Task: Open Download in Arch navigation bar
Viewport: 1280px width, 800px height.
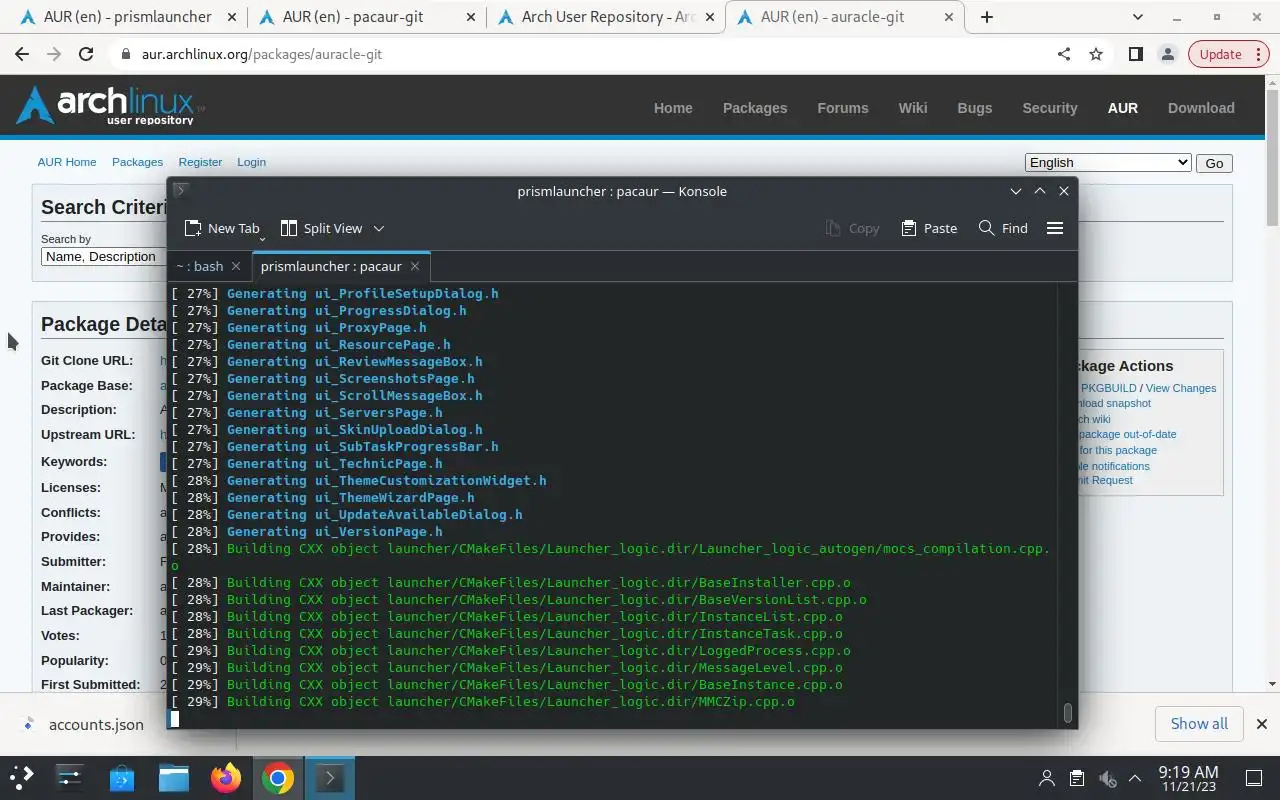Action: coord(1201,108)
